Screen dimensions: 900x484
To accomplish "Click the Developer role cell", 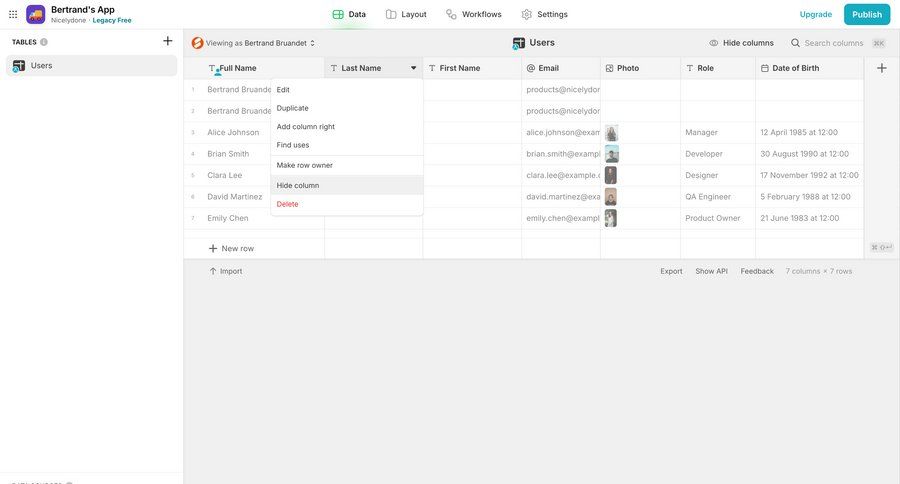I will tap(718, 154).
